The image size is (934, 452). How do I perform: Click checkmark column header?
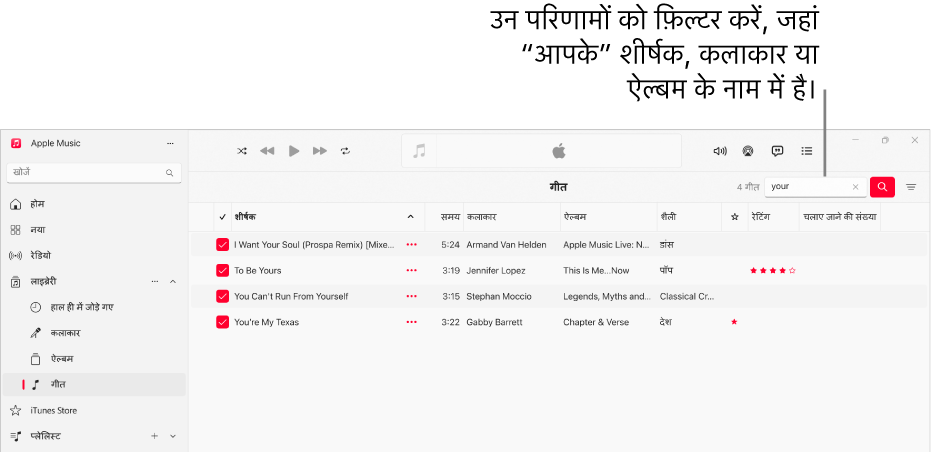[222, 217]
